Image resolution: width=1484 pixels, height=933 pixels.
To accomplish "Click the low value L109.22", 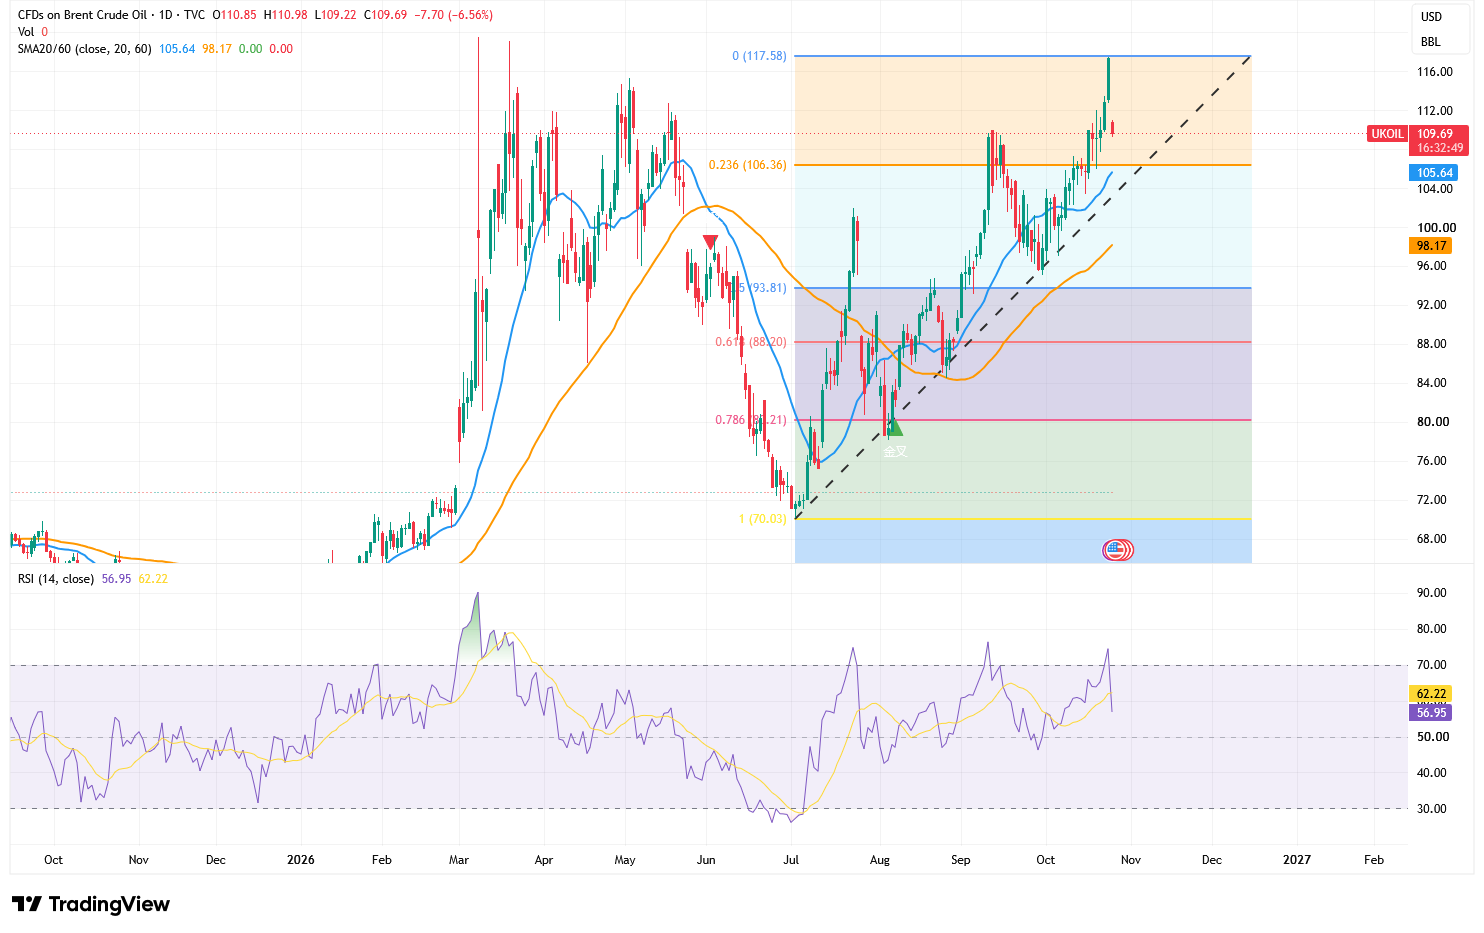I will [335, 15].
